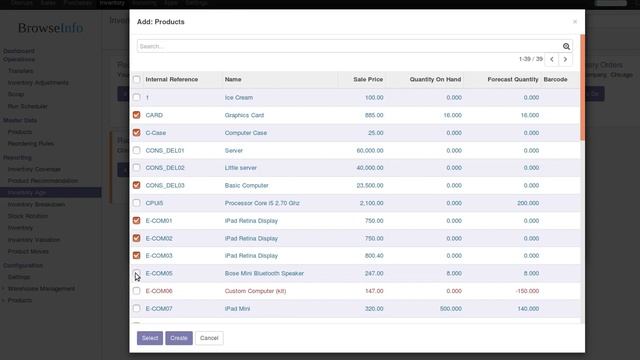This screenshot has height=360, width=640.
Task: Sort by Sale Price column header
Action: coord(368,79)
